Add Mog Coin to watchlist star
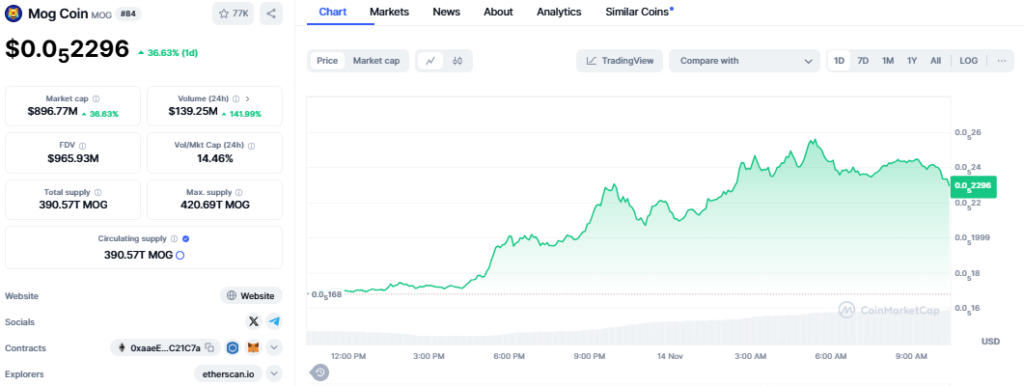This screenshot has height=386, width=1024. pyautogui.click(x=232, y=14)
